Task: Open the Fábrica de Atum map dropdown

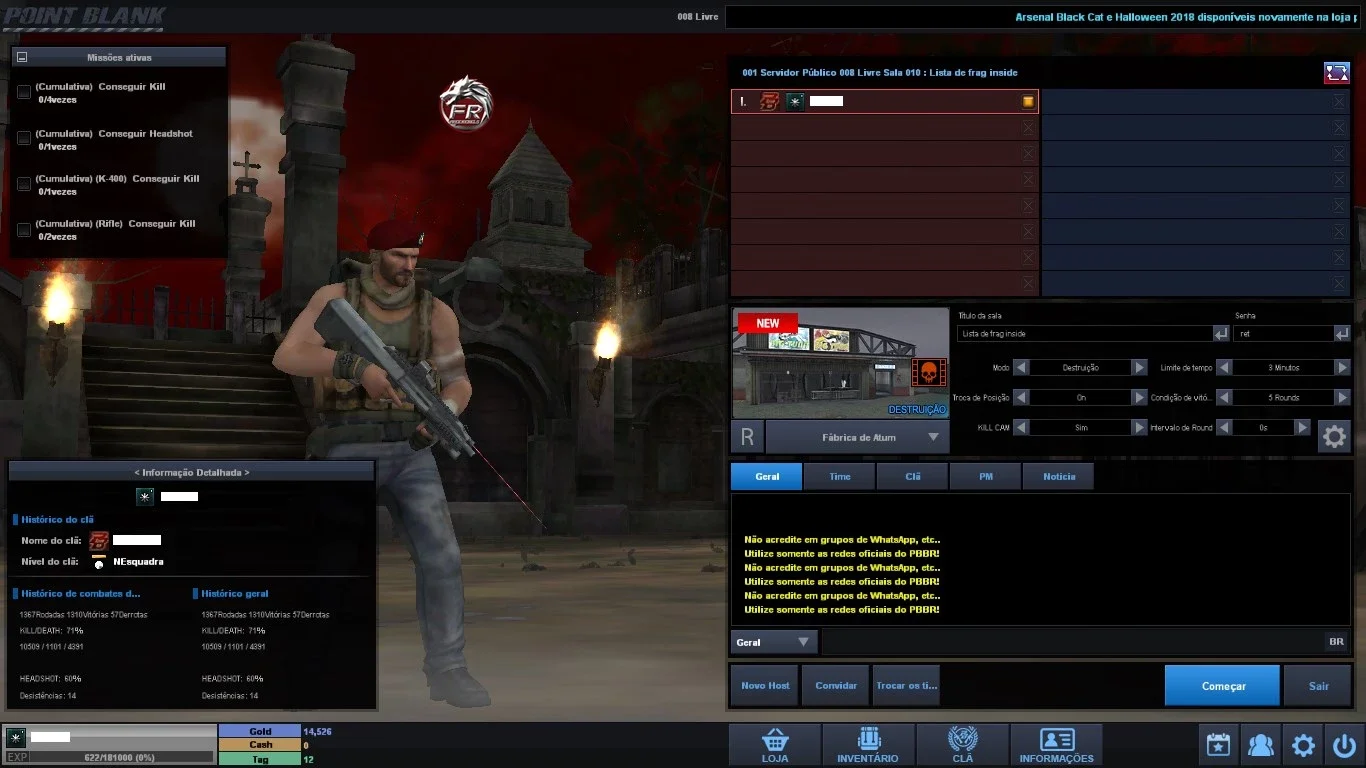Action: pos(857,437)
